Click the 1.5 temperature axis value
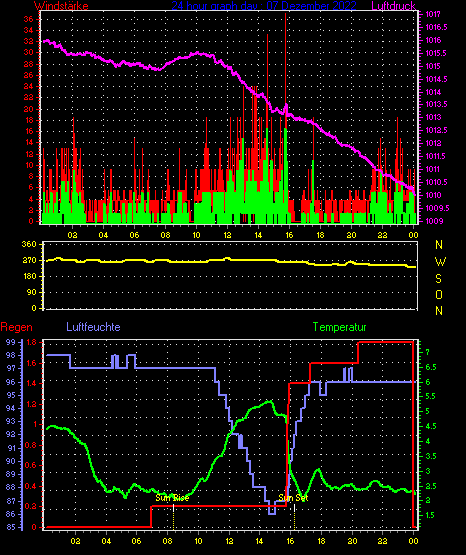 pyautogui.click(x=430, y=515)
